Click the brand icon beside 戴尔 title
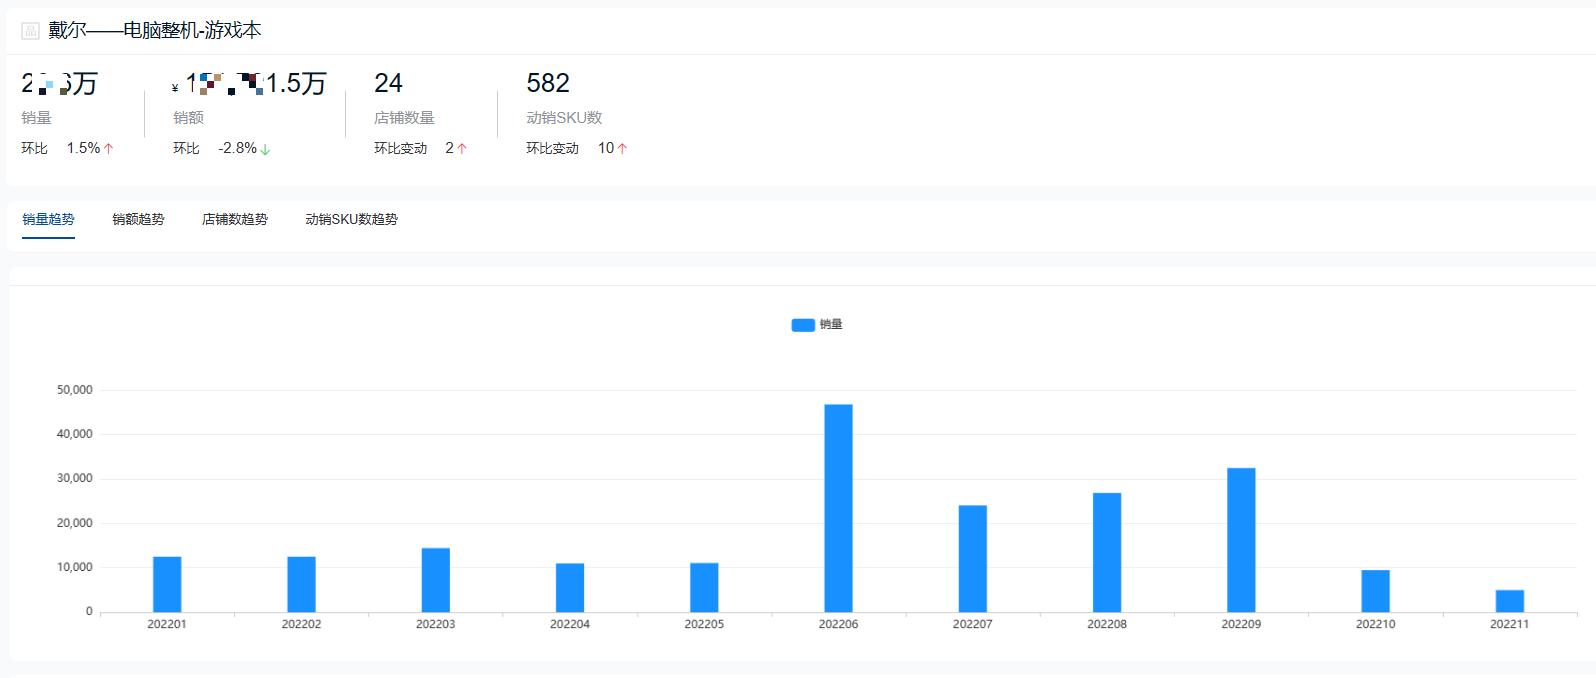 [x=31, y=31]
